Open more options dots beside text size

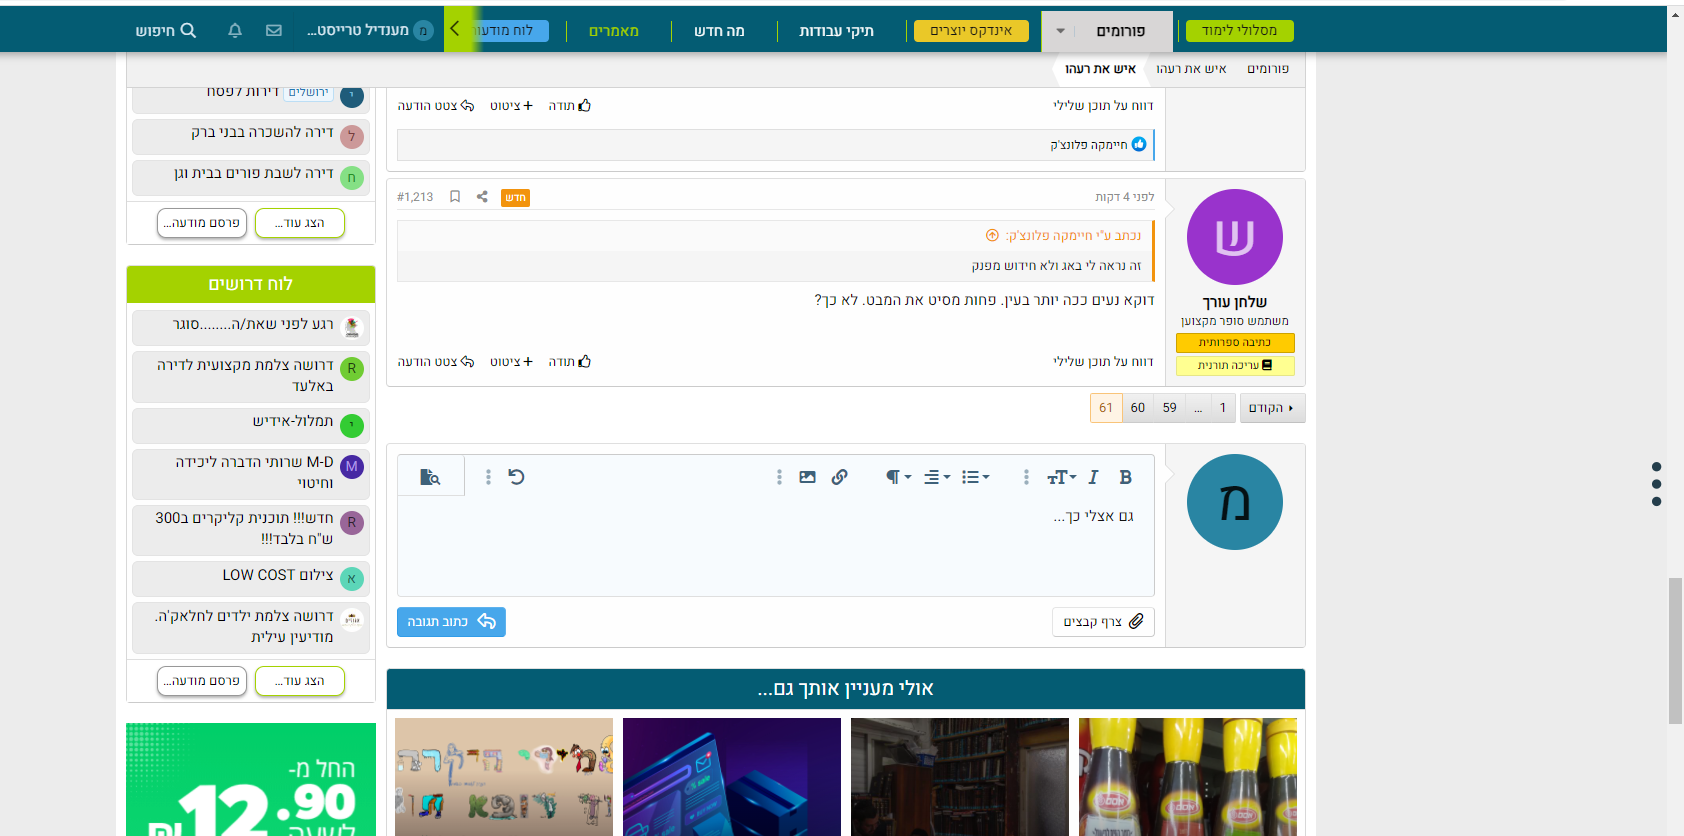[1026, 477]
